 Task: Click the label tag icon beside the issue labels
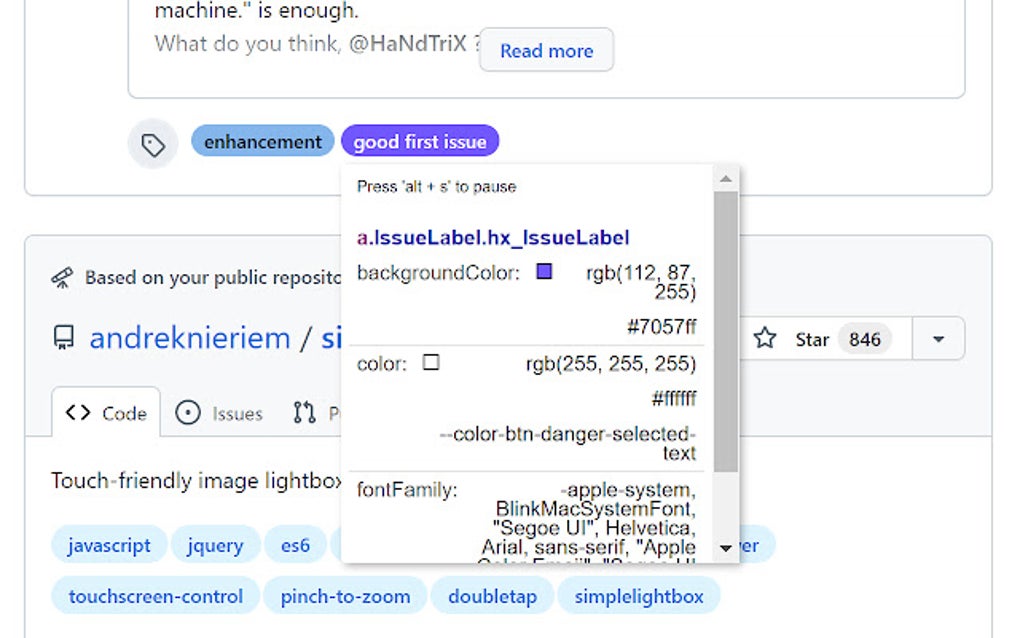[152, 143]
